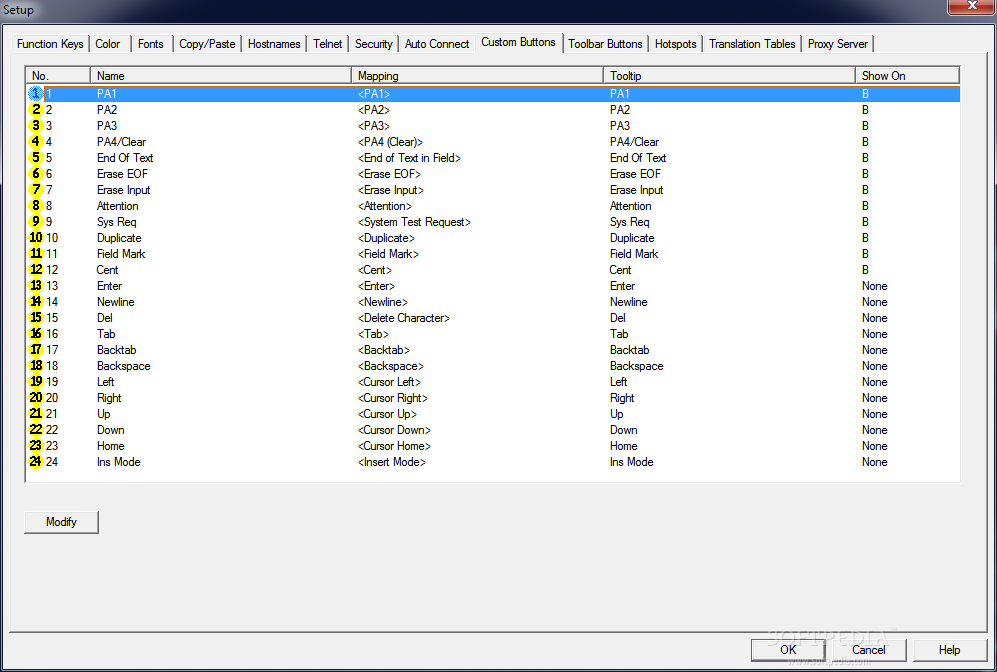Image resolution: width=997 pixels, height=672 pixels.
Task: Sort by the No. column header
Action: click(58, 76)
